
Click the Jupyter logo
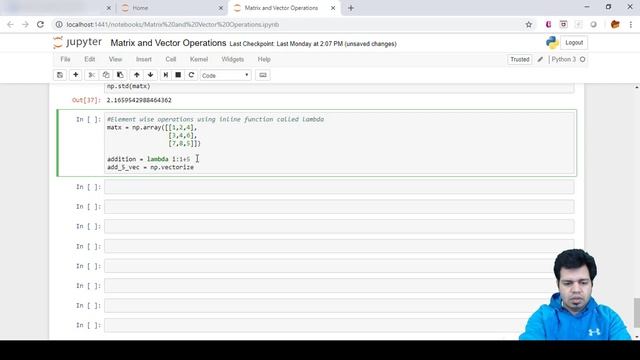click(x=78, y=42)
